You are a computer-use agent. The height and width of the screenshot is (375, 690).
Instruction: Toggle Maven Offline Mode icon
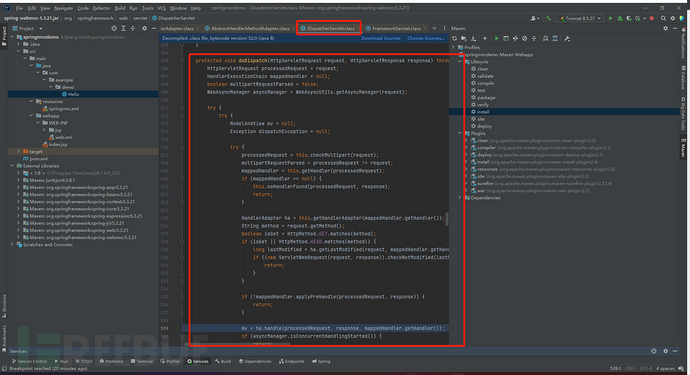click(515, 38)
